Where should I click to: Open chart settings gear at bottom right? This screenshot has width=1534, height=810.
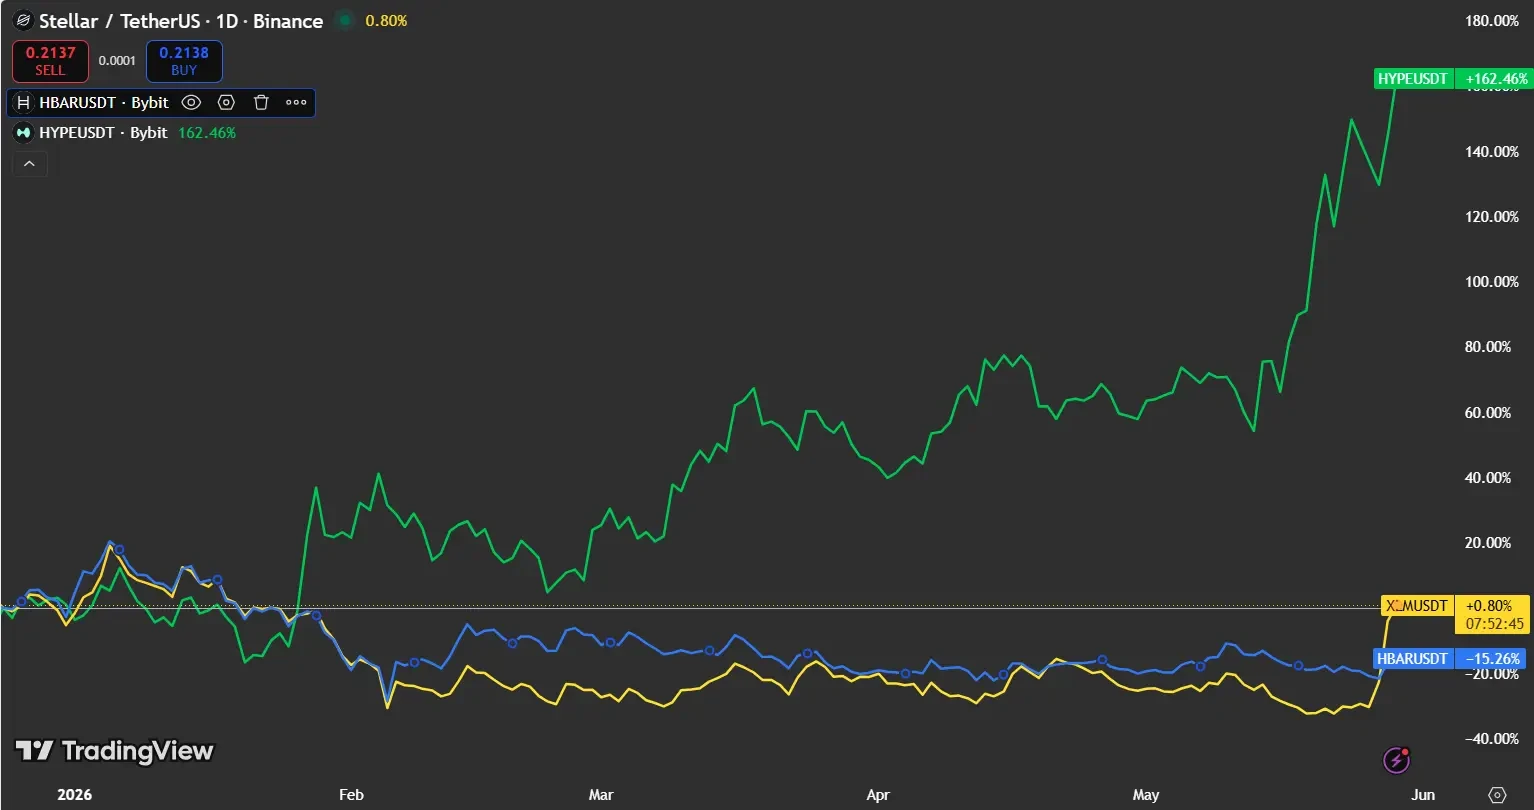[x=1497, y=795]
